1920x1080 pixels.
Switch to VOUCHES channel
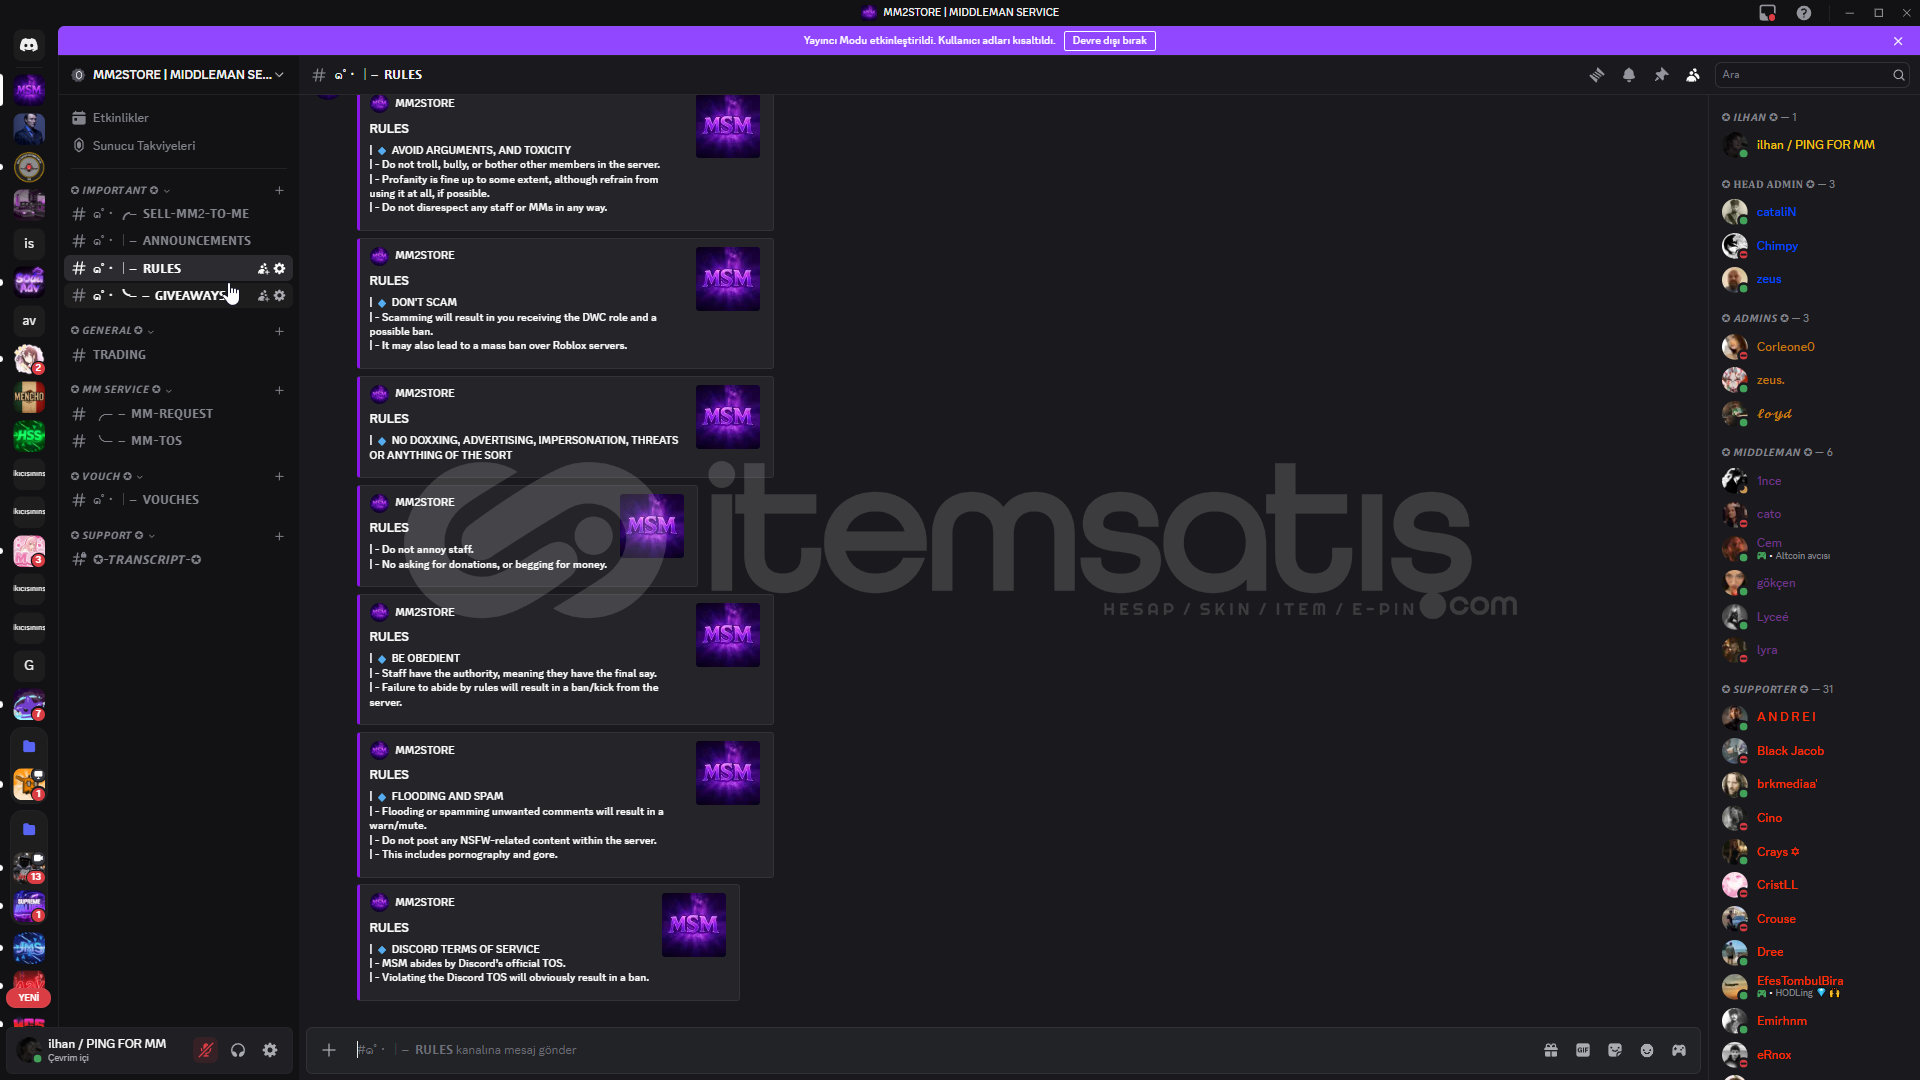[178, 500]
